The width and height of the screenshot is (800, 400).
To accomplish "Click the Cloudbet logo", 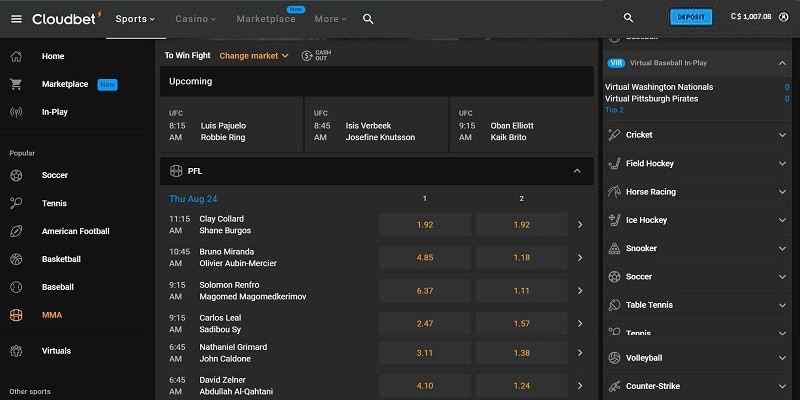I will pyautogui.click(x=67, y=18).
